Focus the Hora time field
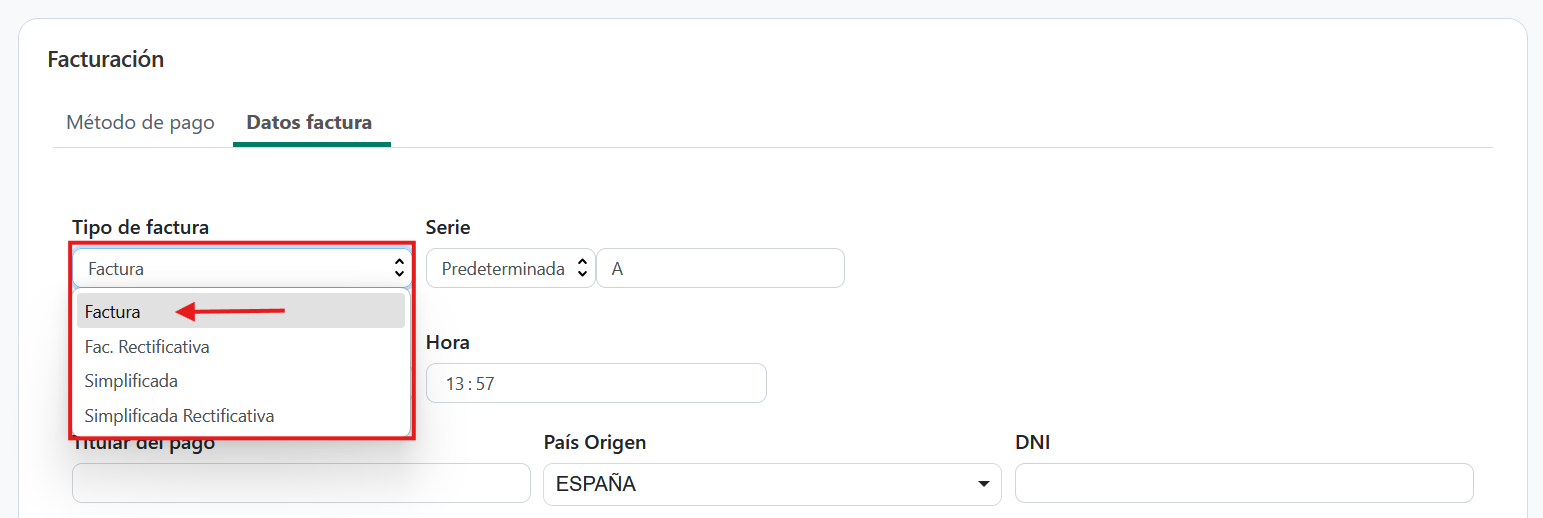Image resolution: width=1543 pixels, height=518 pixels. coord(596,383)
